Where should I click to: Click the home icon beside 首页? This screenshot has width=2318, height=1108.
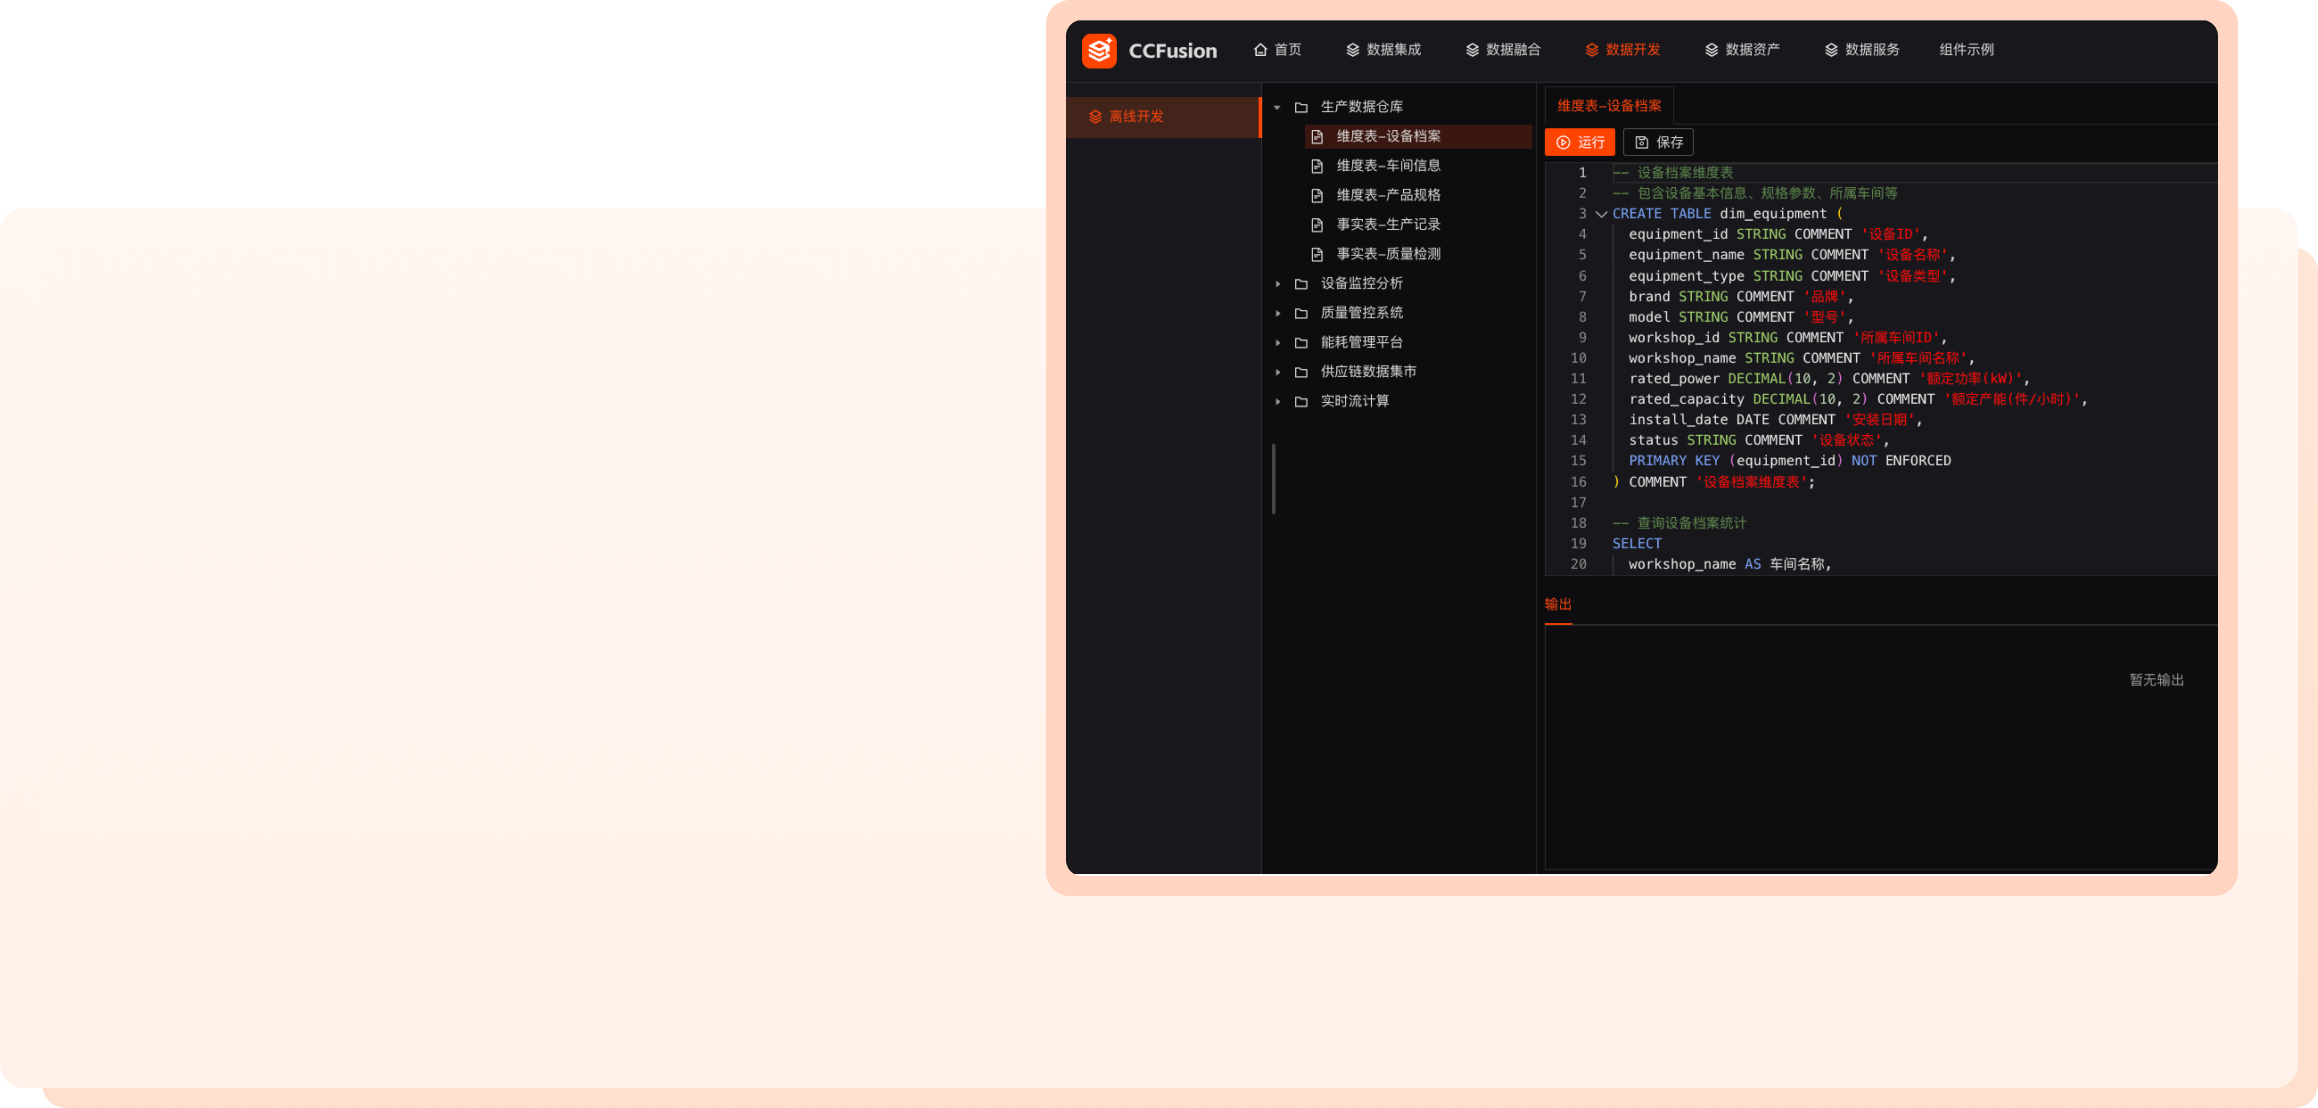coord(1260,50)
